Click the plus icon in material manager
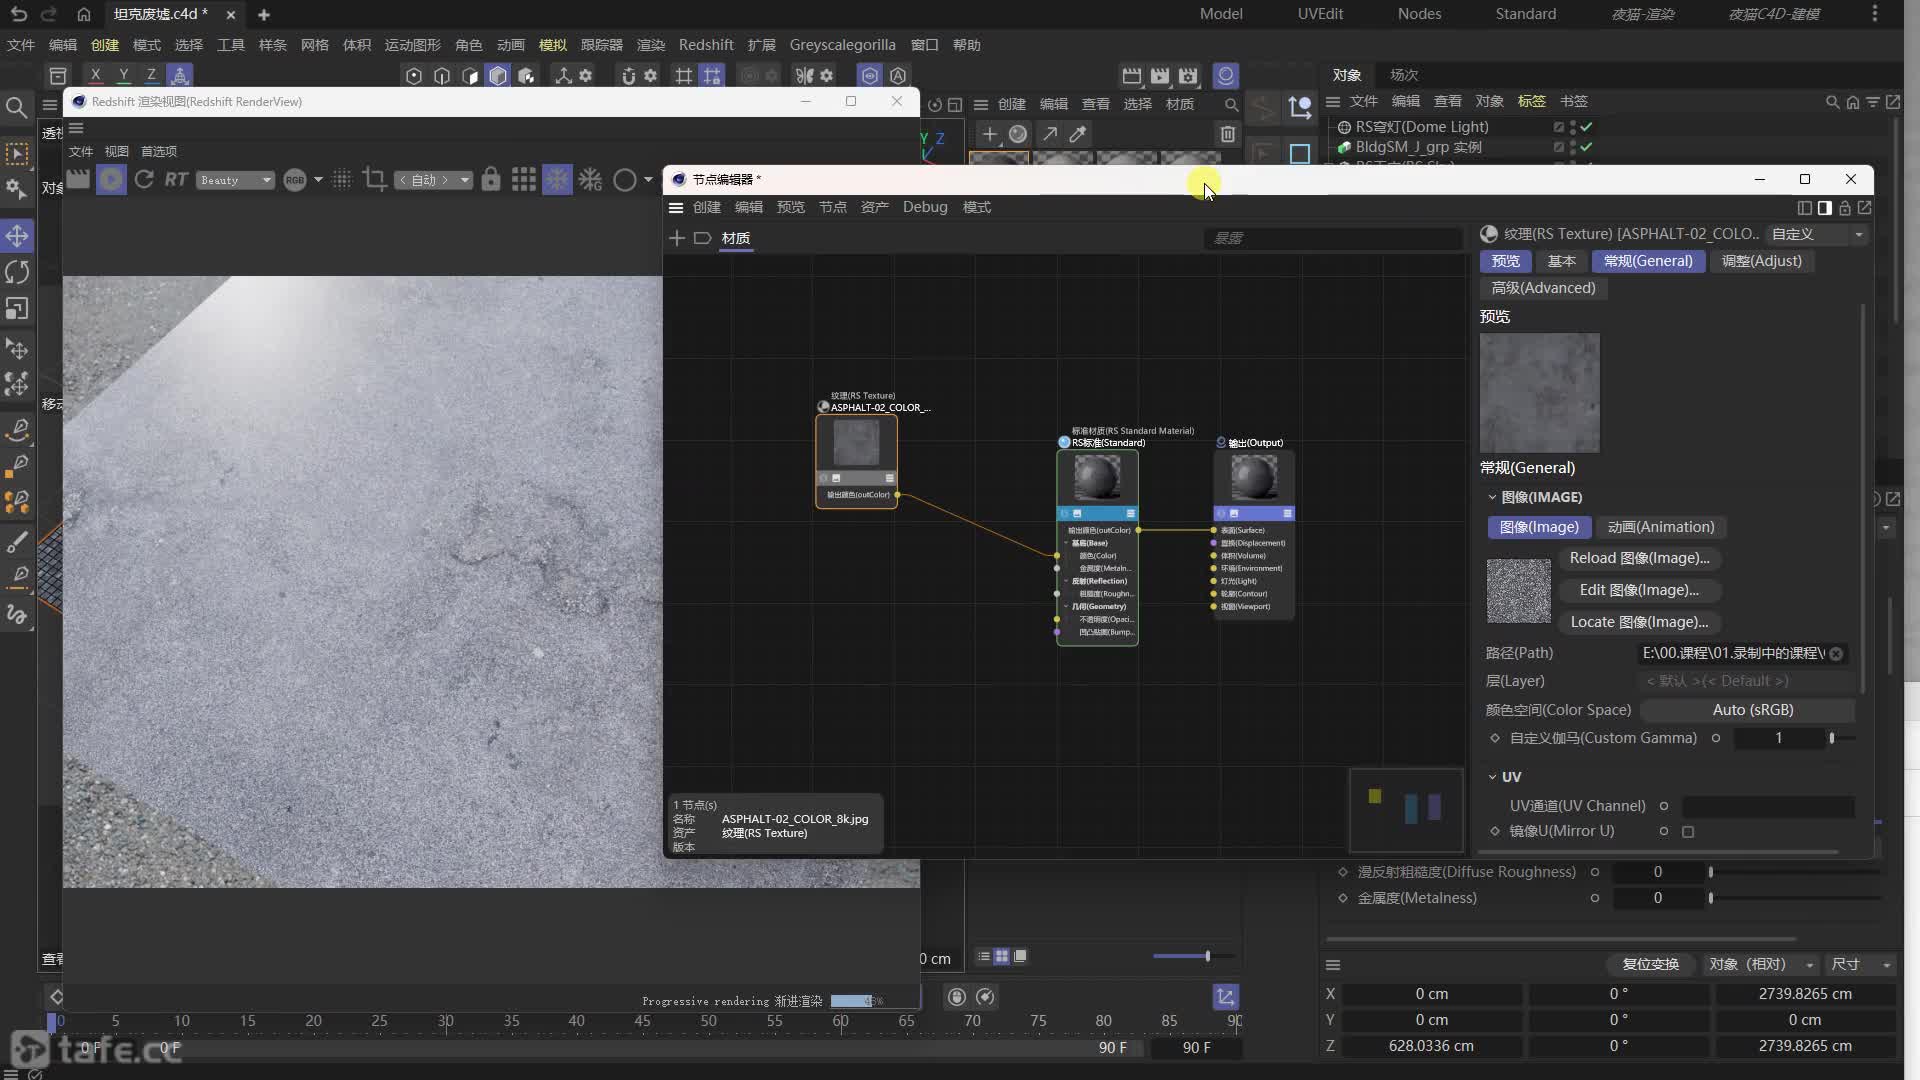The image size is (1920, 1080). tap(989, 134)
